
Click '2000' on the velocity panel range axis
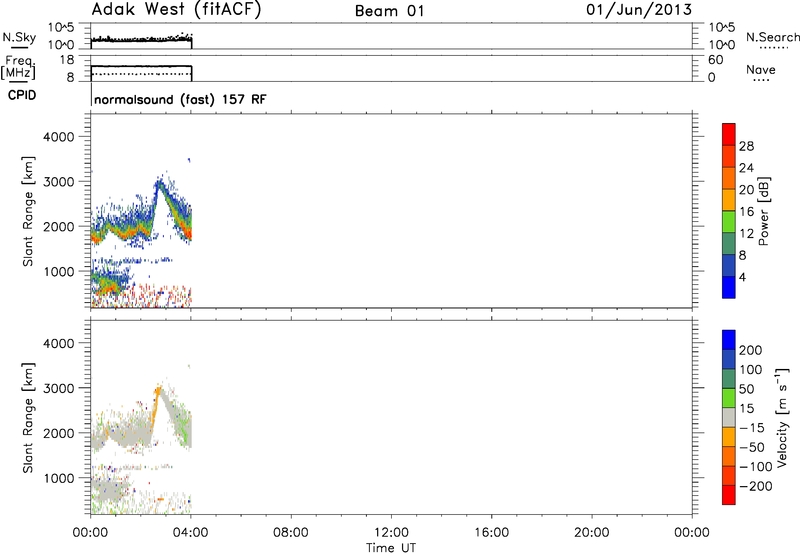coord(58,433)
